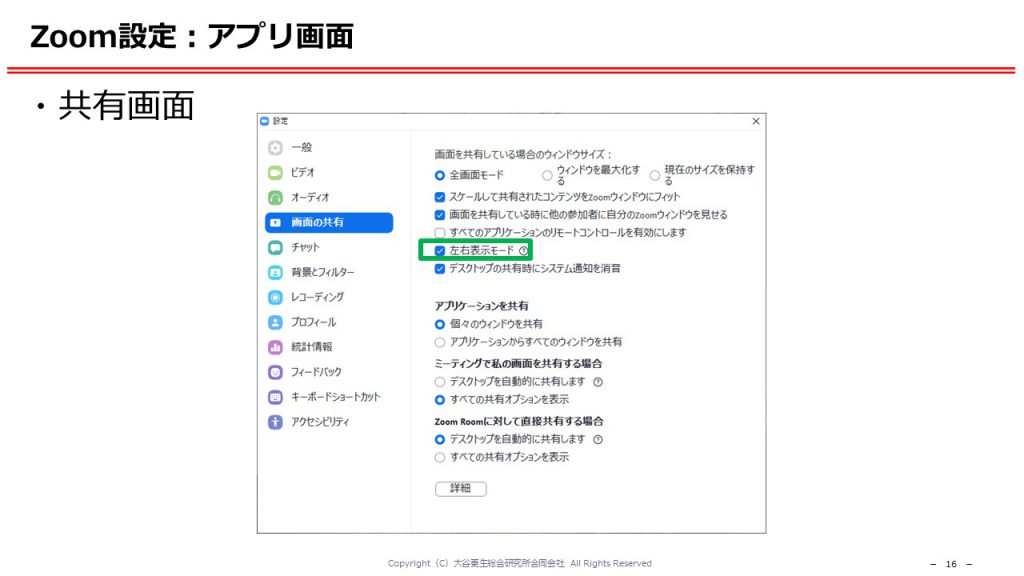This screenshot has width=1024, height=576.
Task: Click the Statistics (統計情報) chart icon
Action: (x=276, y=347)
